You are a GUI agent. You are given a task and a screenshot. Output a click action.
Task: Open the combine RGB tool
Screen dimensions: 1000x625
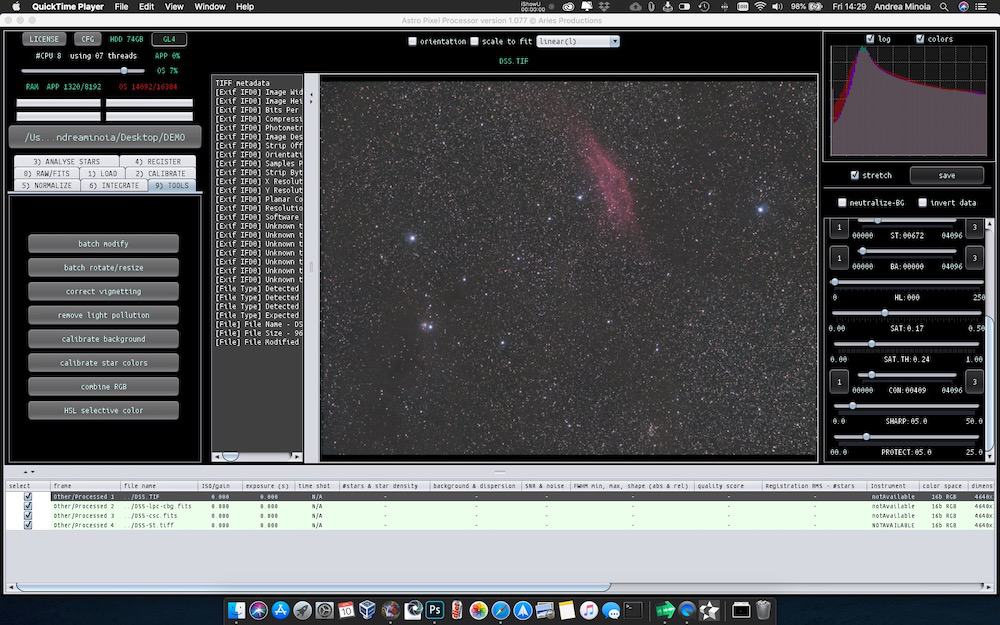tap(105, 386)
